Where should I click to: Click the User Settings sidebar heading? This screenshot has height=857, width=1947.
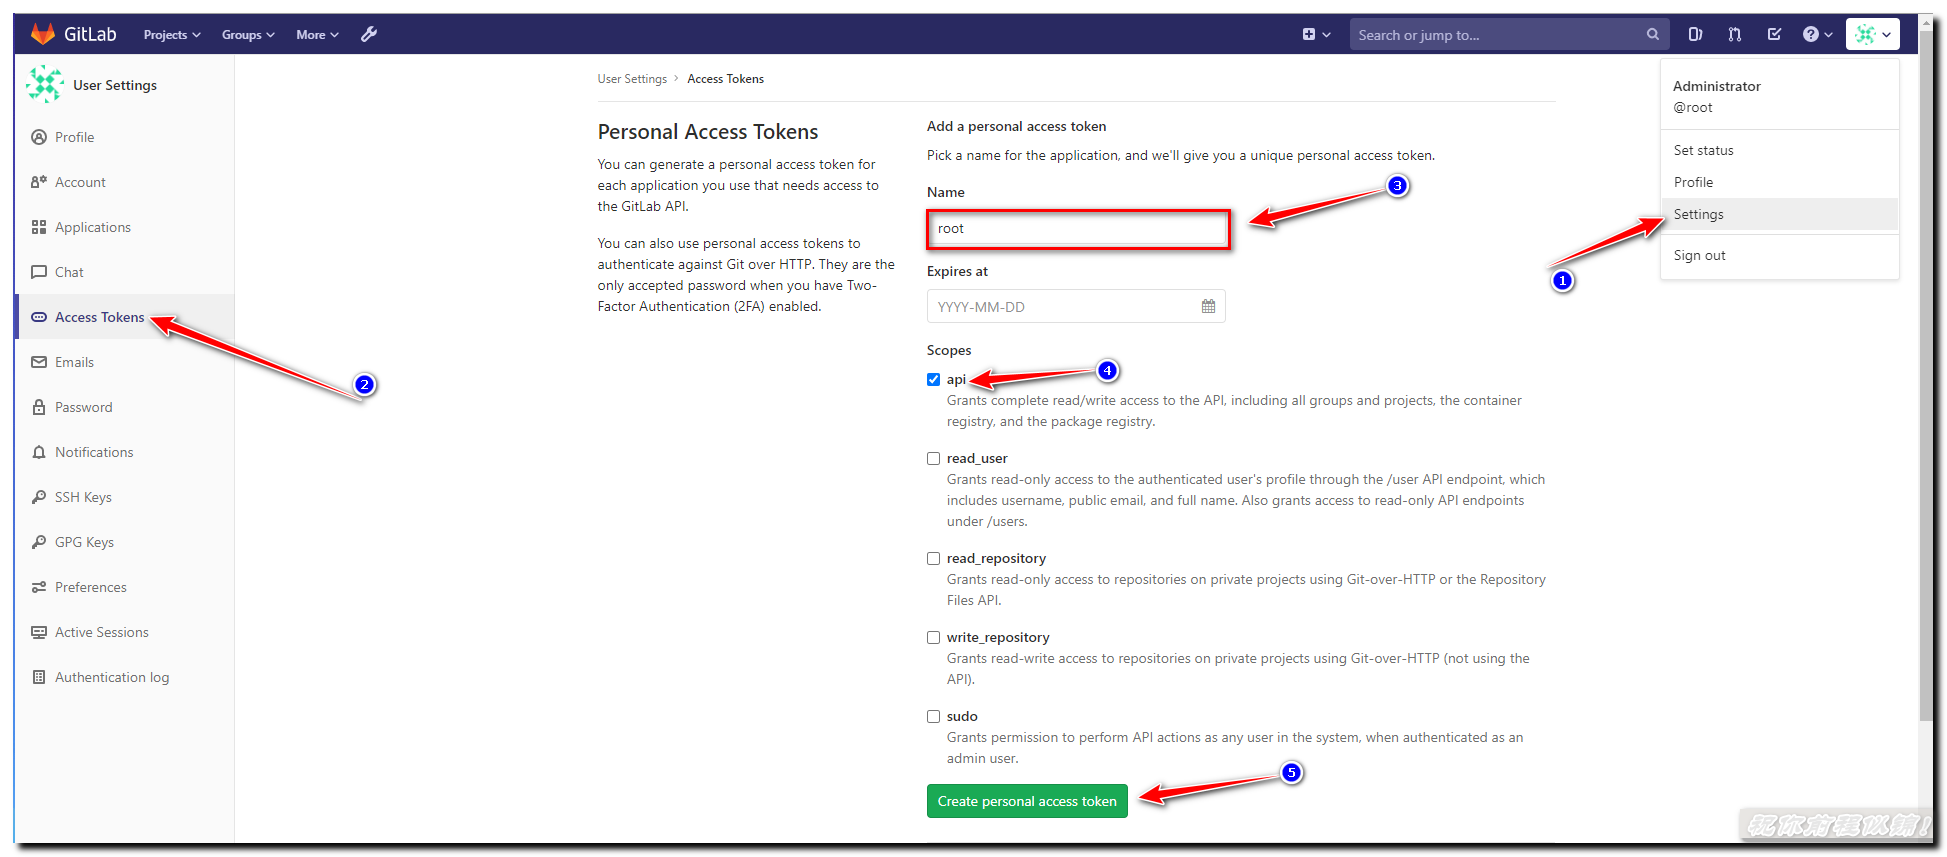115,85
